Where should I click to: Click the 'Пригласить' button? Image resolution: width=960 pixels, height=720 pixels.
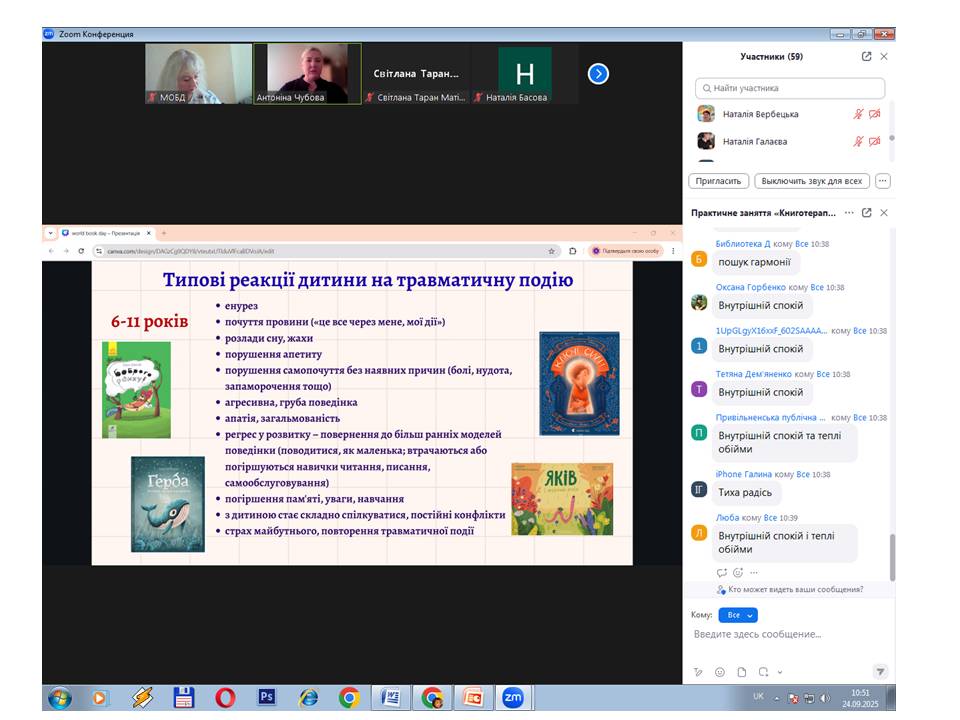point(718,181)
